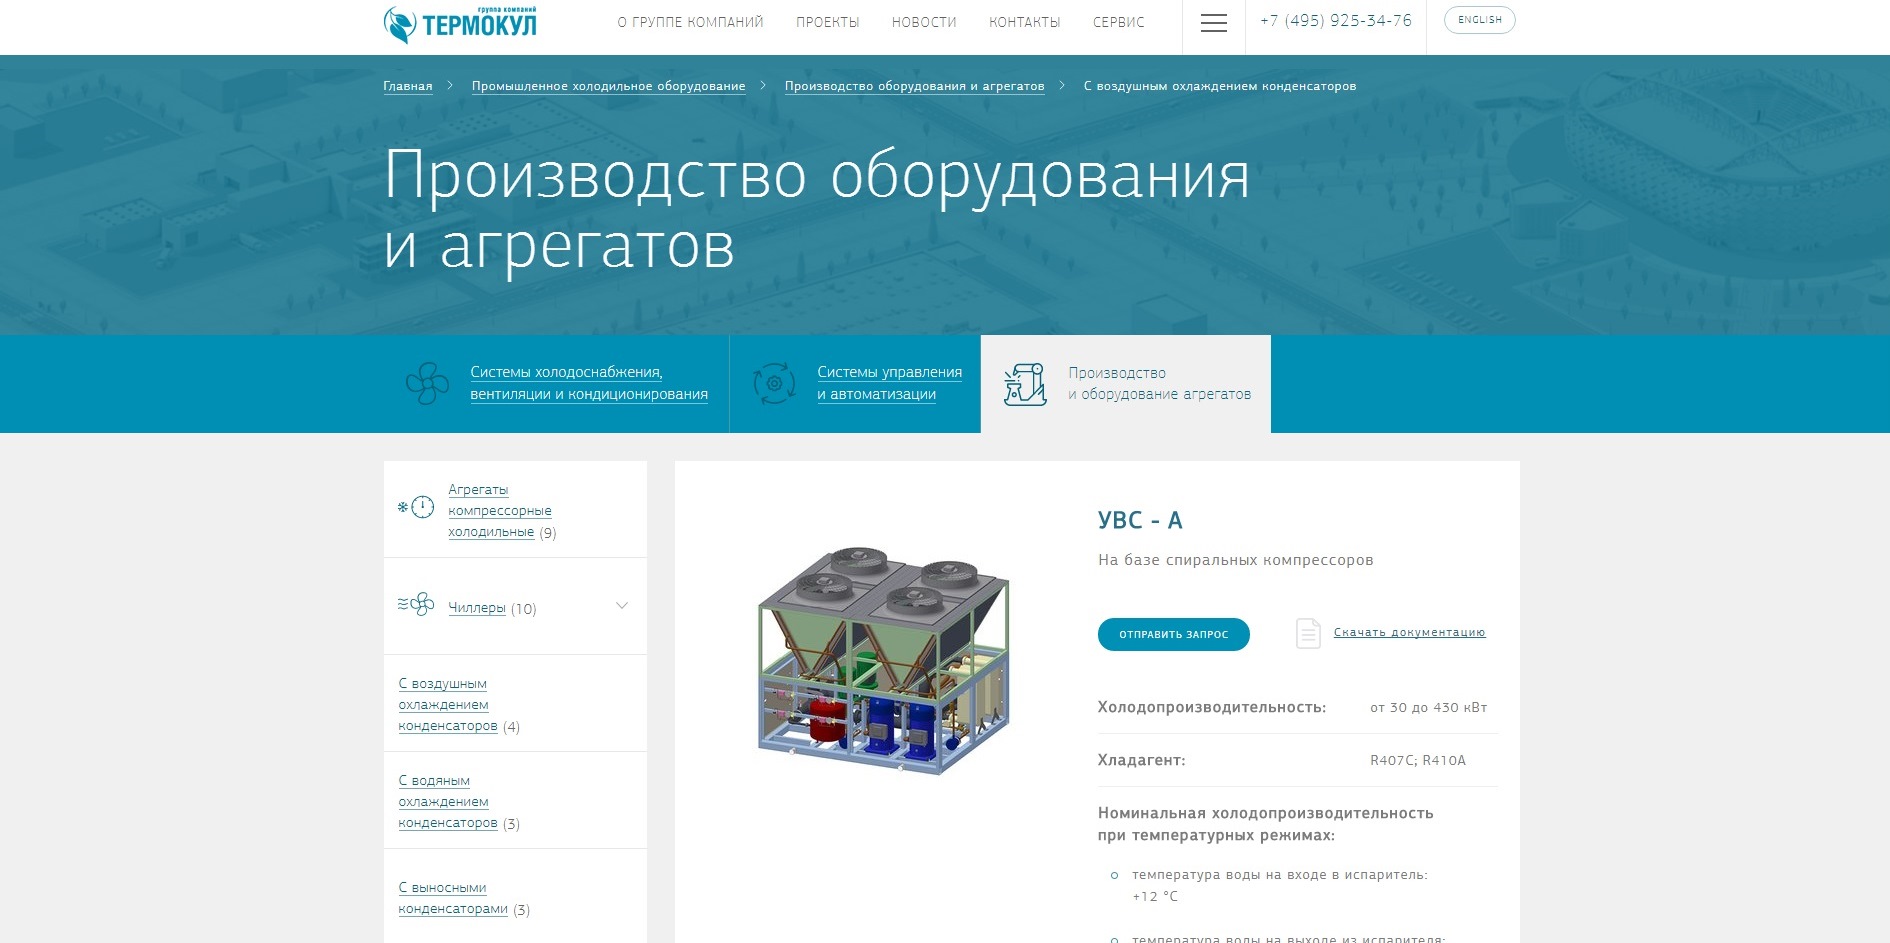The image size is (1890, 943).
Task: Call the +7 (495) 925-34-76 phone number
Action: [1335, 21]
